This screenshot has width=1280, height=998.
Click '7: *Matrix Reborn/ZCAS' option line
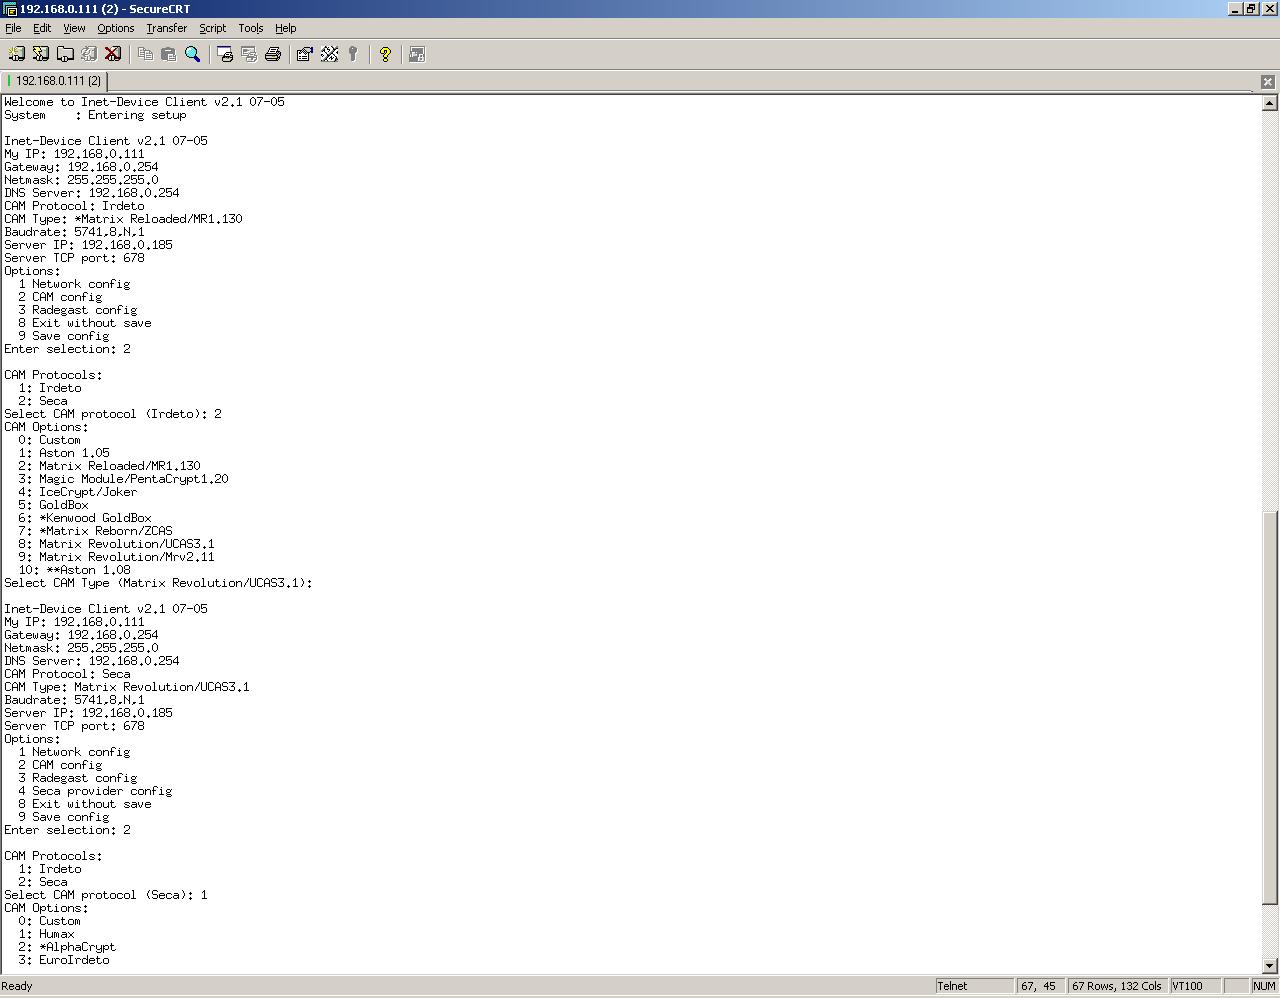pyautogui.click(x=95, y=531)
